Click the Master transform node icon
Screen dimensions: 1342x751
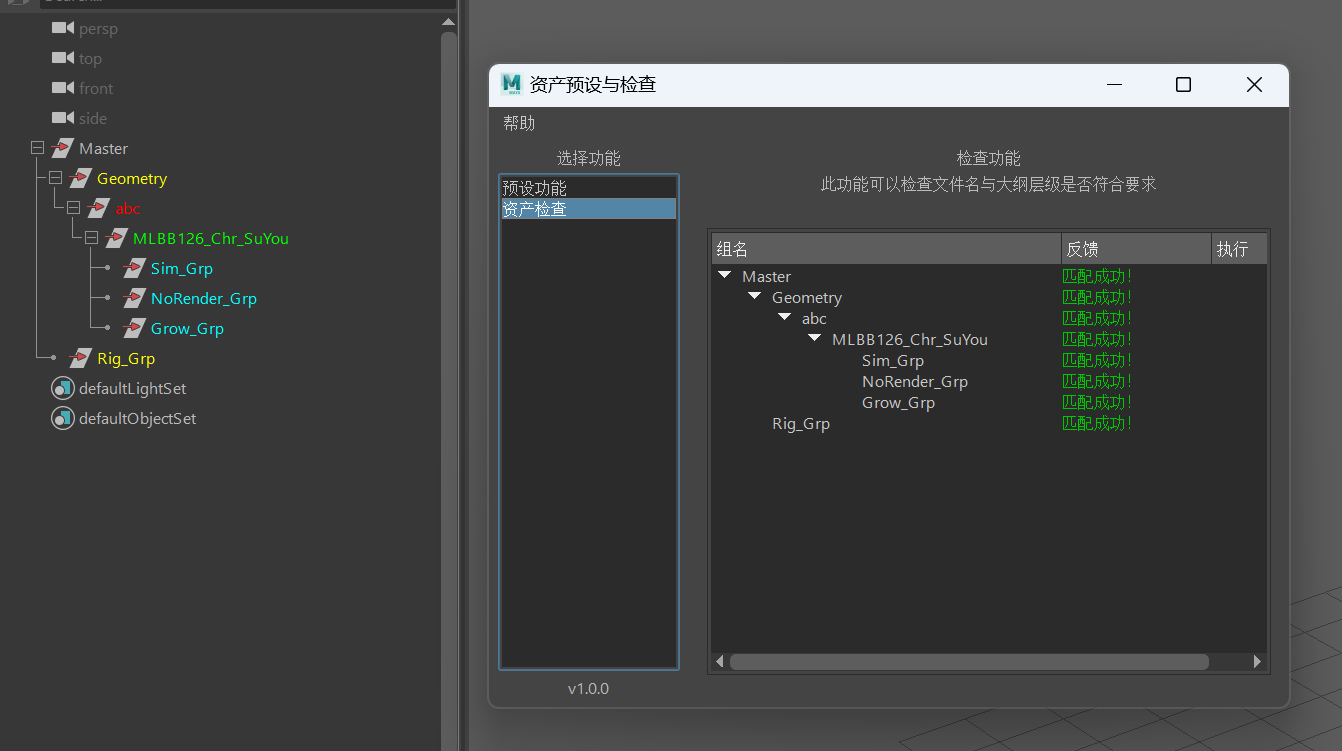tap(63, 148)
